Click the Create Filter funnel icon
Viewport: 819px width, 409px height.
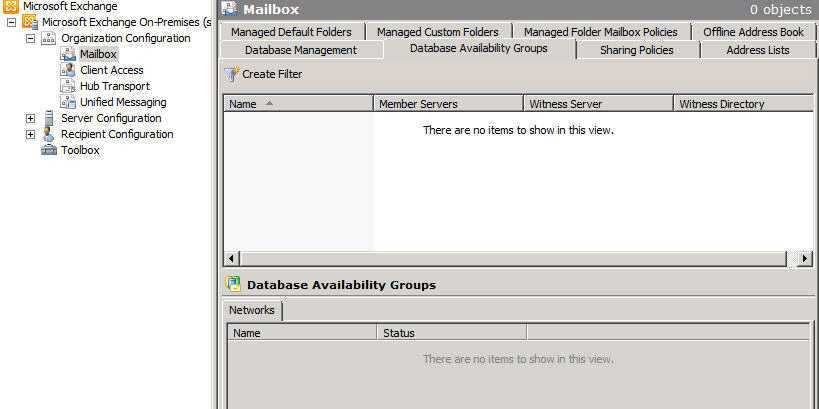click(x=232, y=74)
